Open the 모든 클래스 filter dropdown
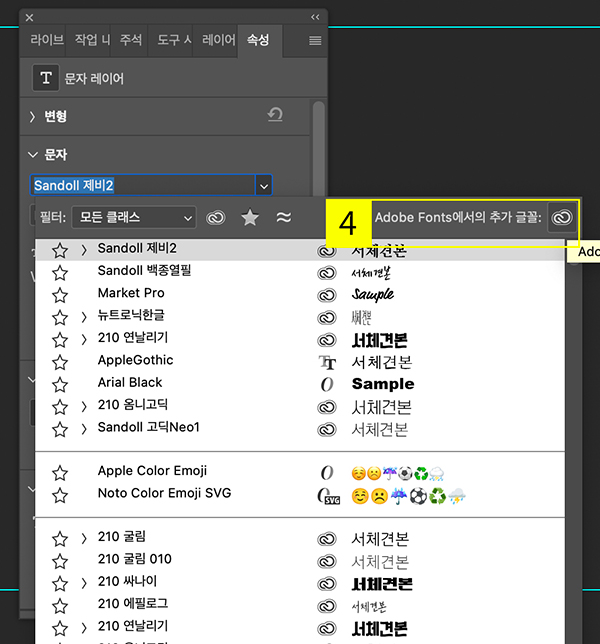Image resolution: width=600 pixels, height=644 pixels. (134, 217)
